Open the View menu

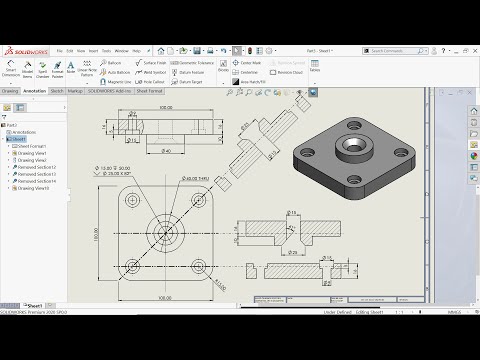pyautogui.click(x=81, y=51)
